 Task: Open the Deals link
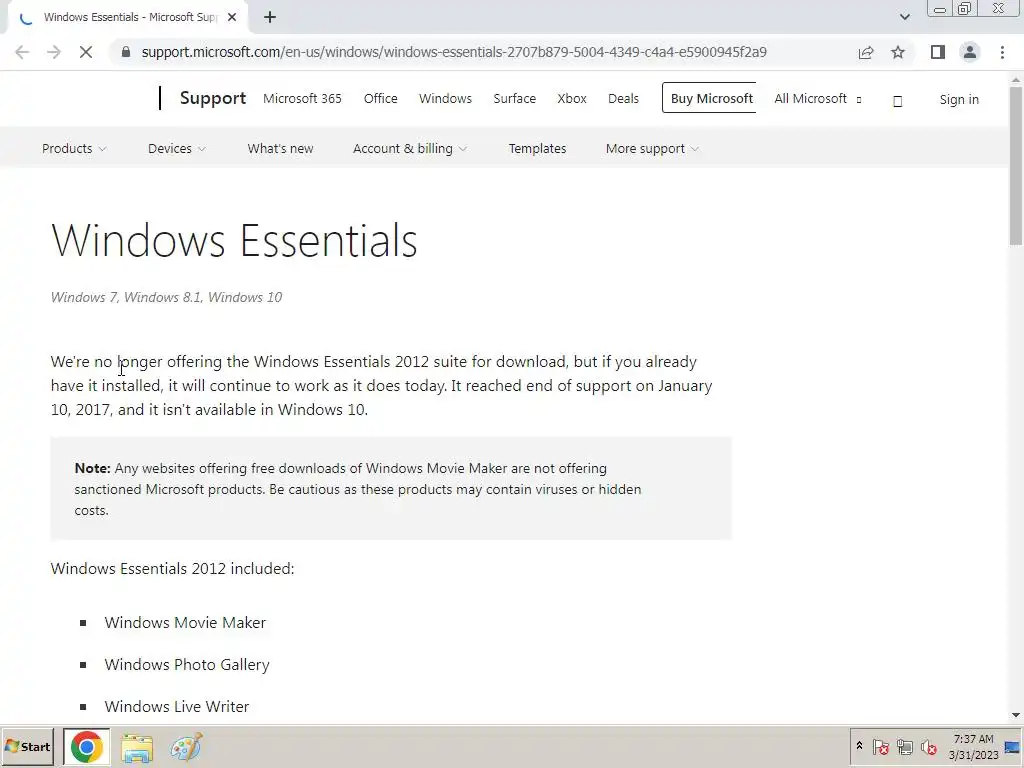click(623, 99)
